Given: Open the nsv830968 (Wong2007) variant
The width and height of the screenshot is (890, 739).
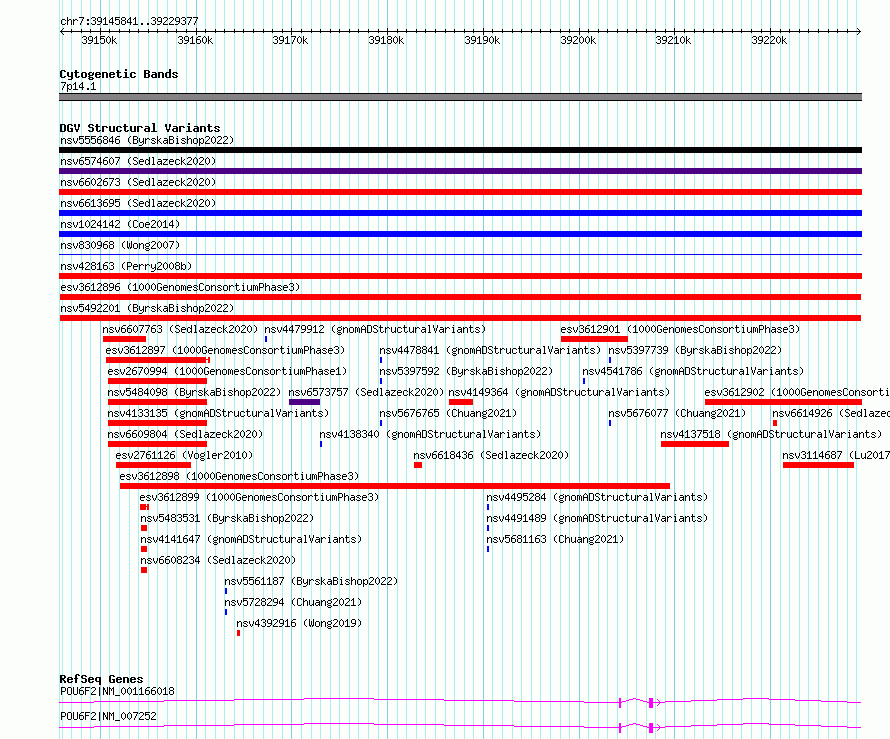Looking at the screenshot, I should click(x=120, y=245).
